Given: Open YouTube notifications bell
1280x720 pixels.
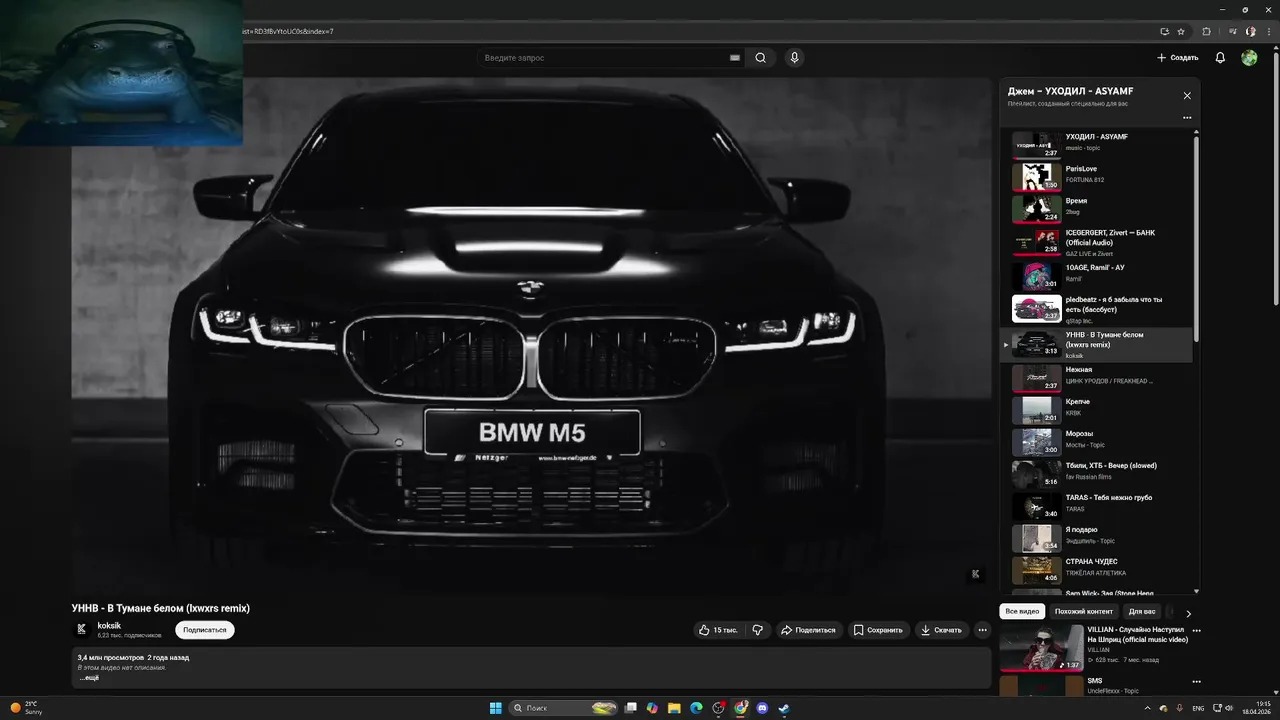Looking at the screenshot, I should (1220, 58).
